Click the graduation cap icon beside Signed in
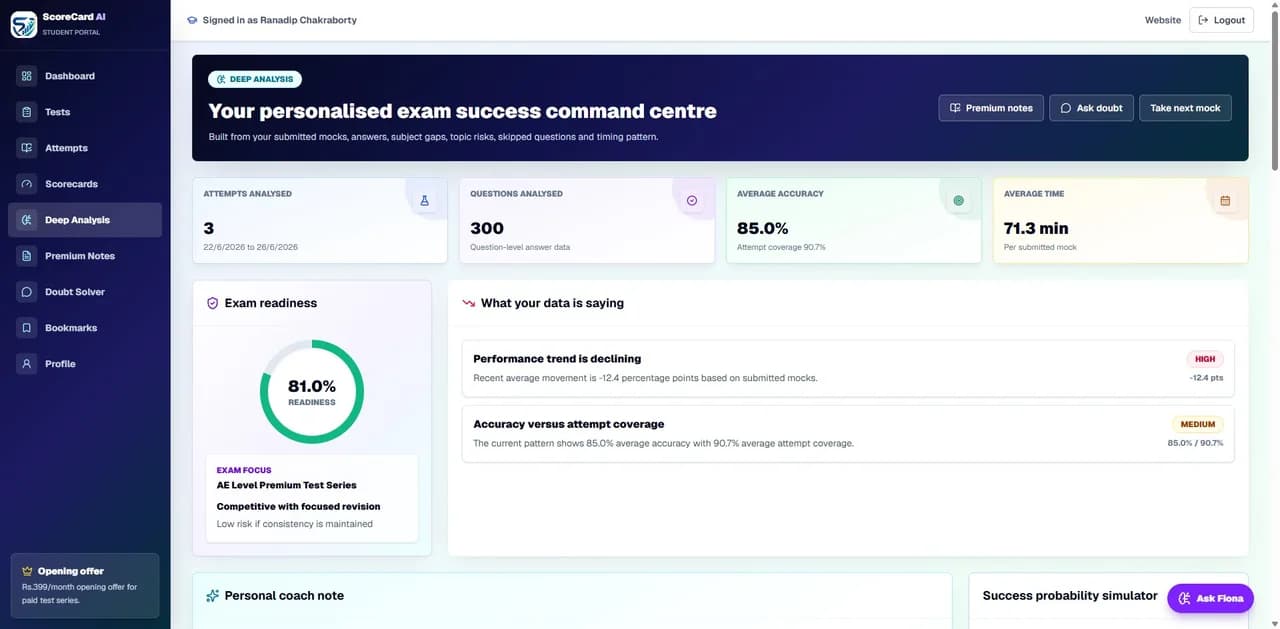 (192, 20)
